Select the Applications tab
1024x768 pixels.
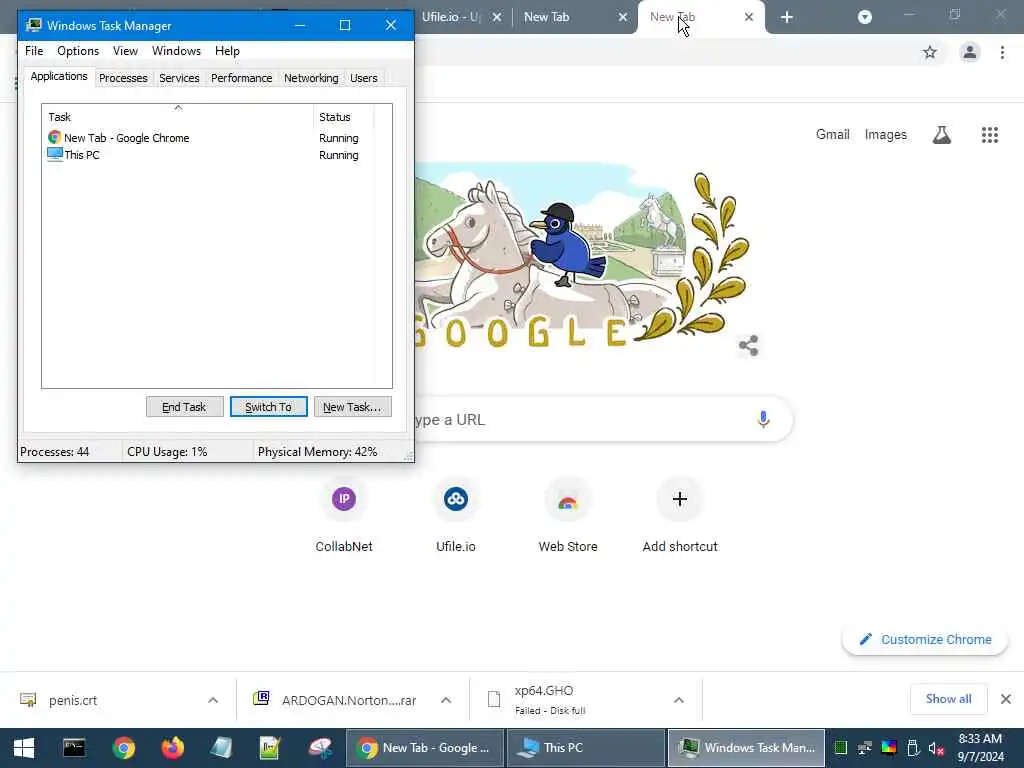click(x=59, y=76)
